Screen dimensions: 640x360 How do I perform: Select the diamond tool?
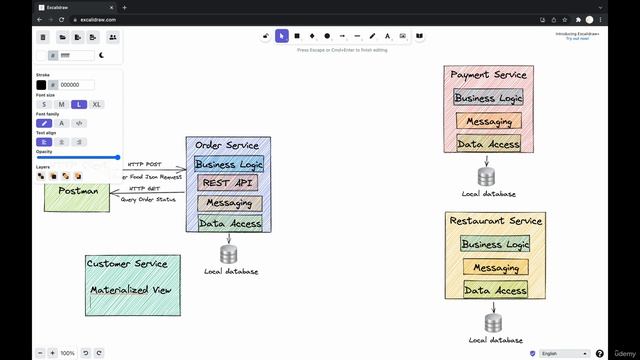pos(312,36)
